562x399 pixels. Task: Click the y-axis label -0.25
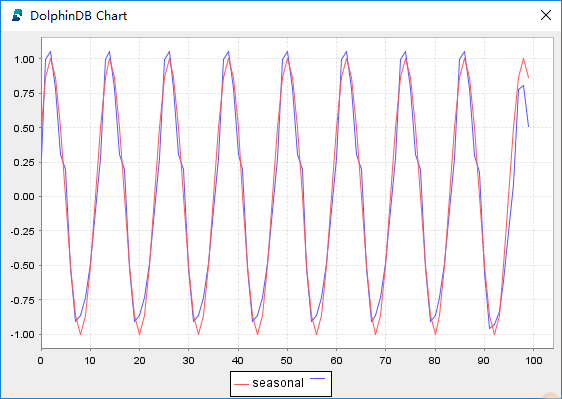coord(23,231)
